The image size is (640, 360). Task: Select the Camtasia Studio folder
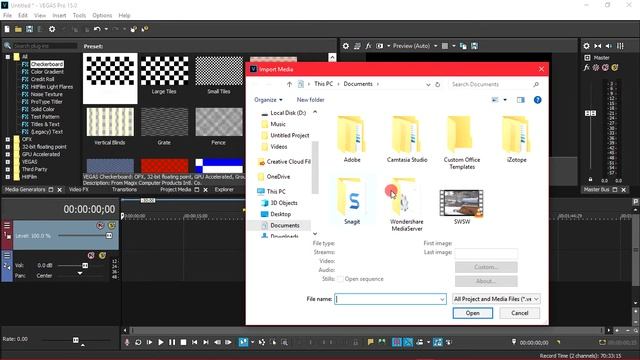coord(407,140)
